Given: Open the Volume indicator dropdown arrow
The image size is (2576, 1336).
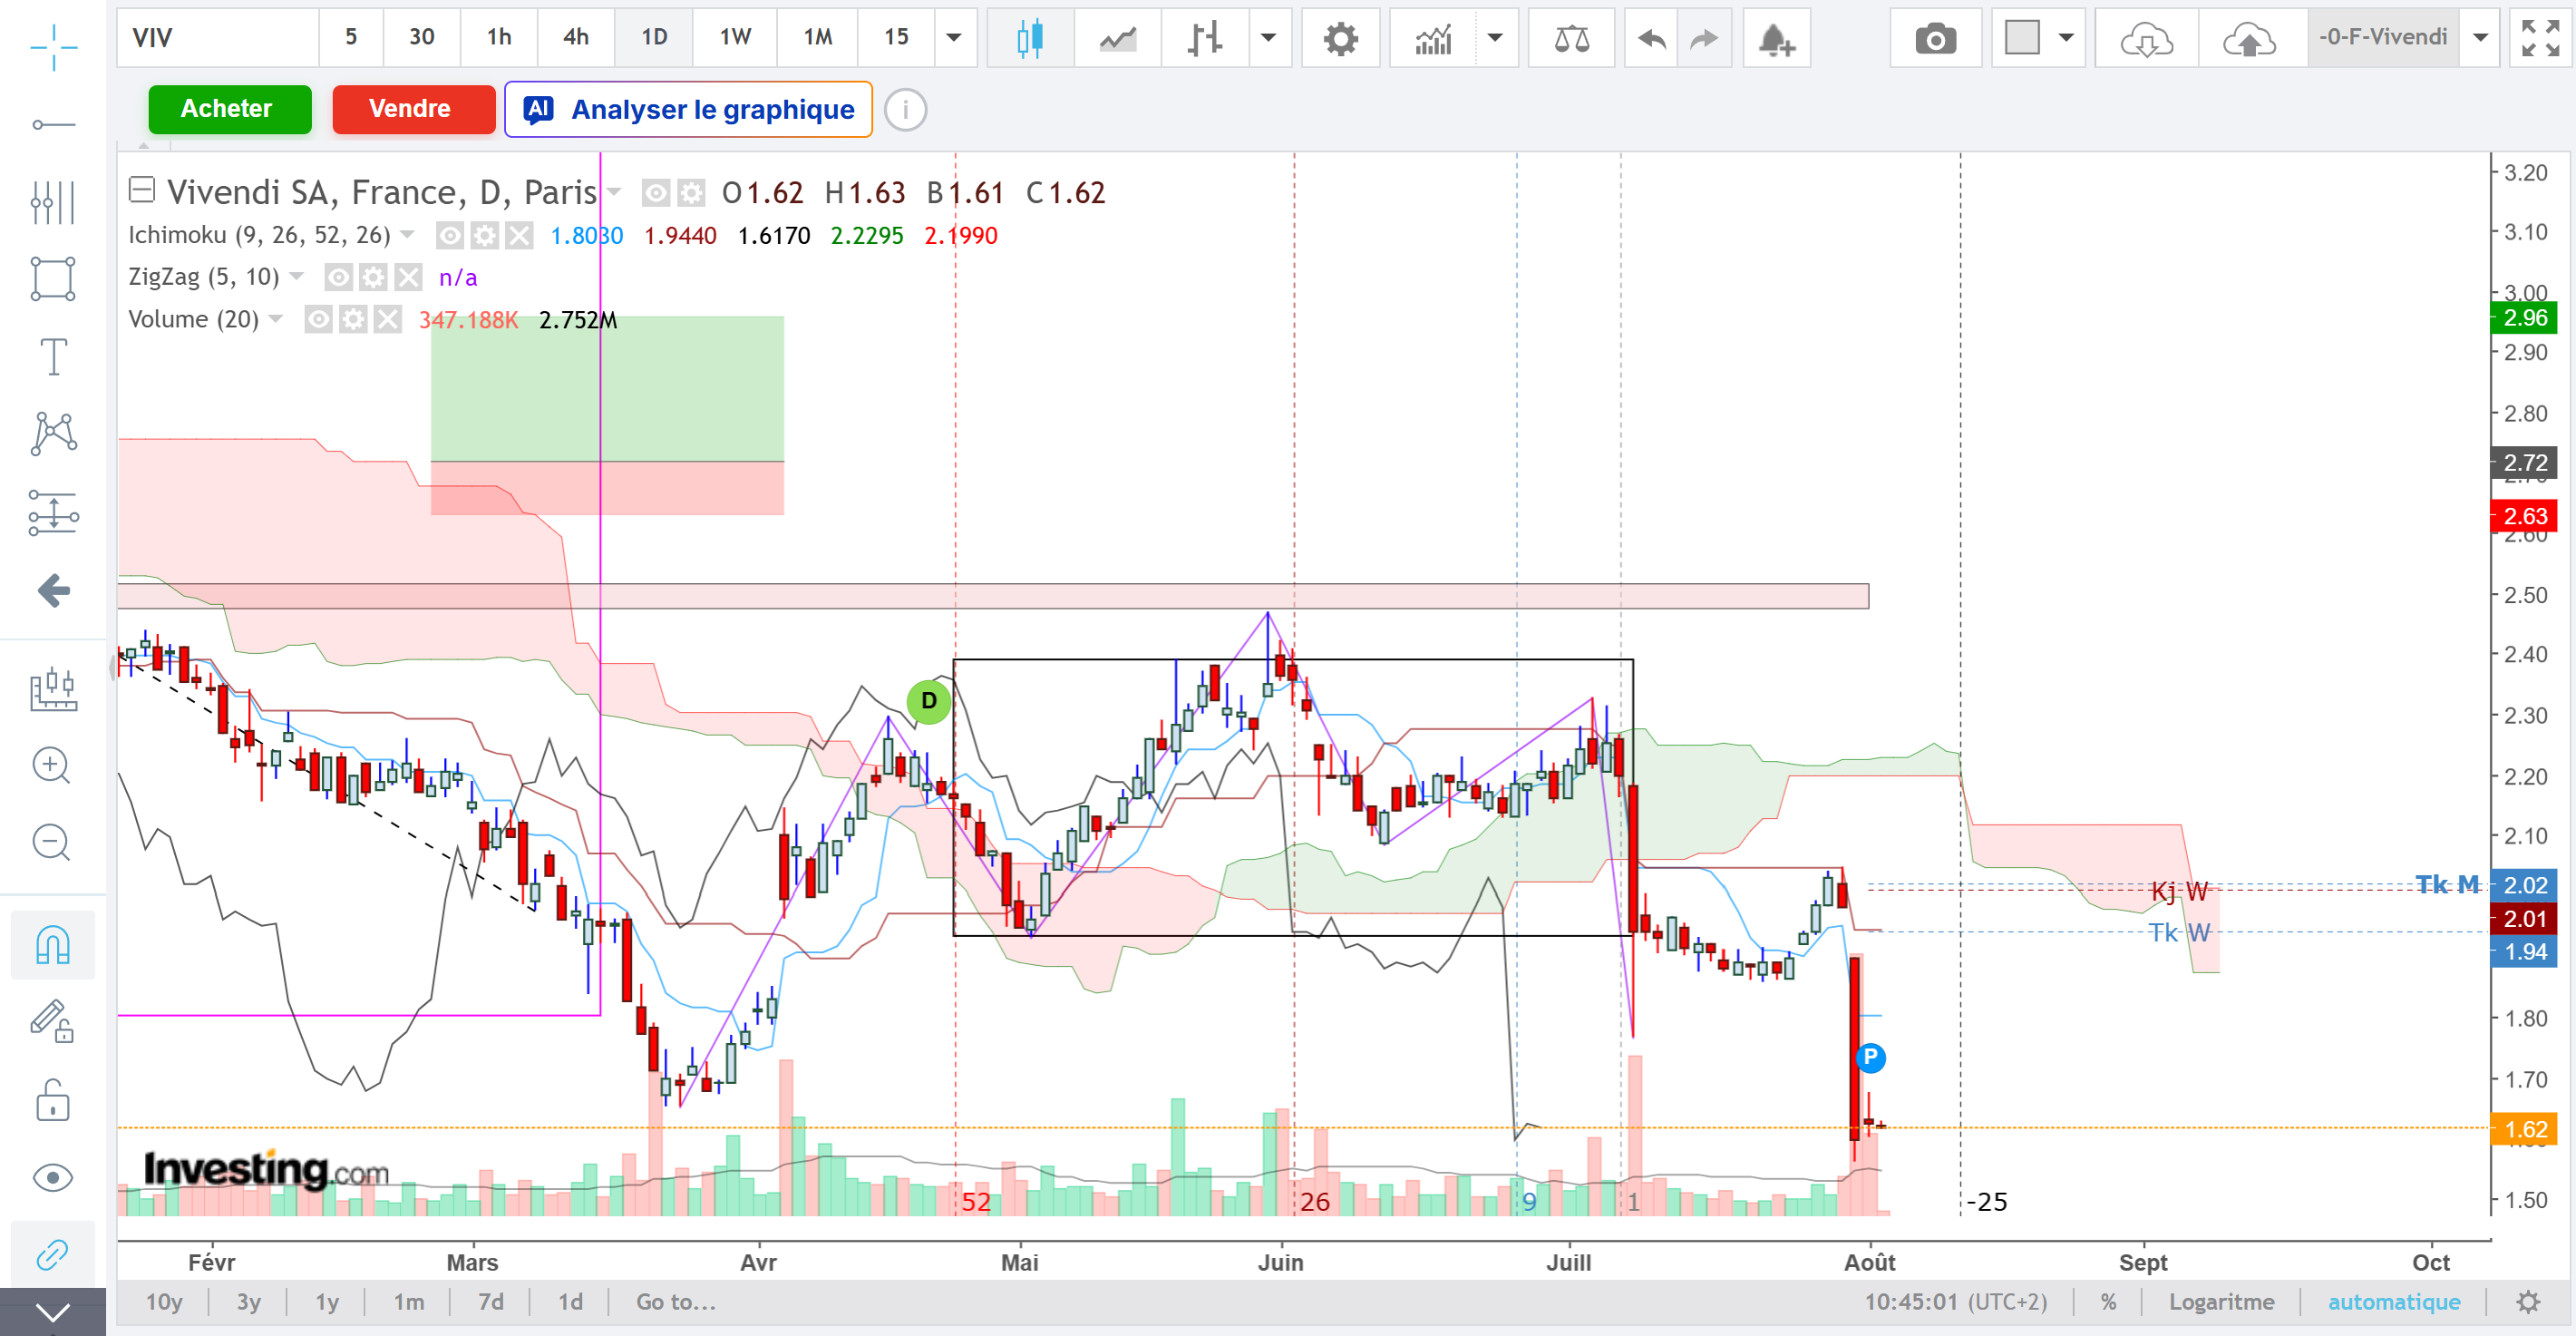Looking at the screenshot, I should (x=276, y=319).
